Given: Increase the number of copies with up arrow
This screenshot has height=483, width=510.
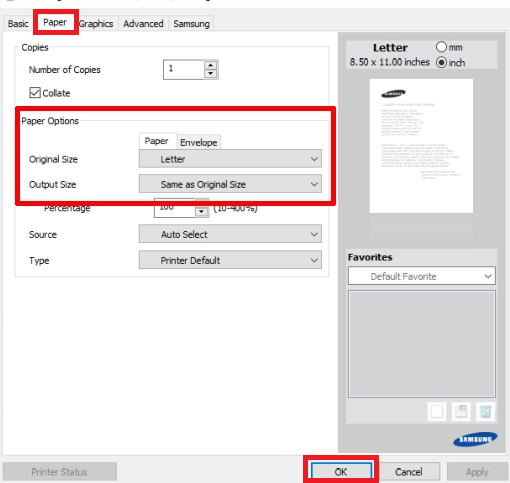Looking at the screenshot, I should pos(210,65).
